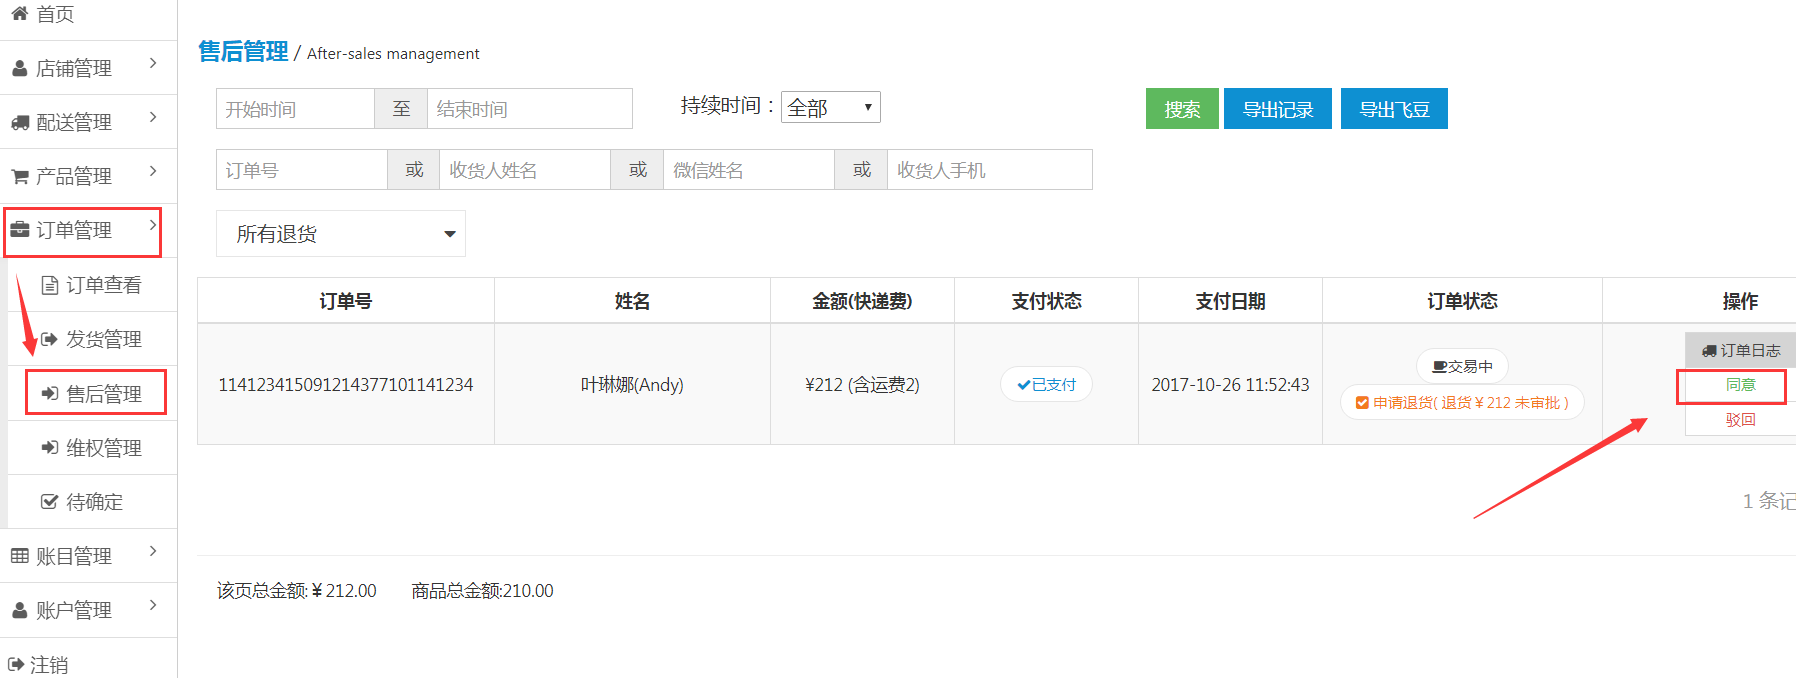The image size is (1796, 678).
Task: Click 注销 to log out
Action: [49, 665]
